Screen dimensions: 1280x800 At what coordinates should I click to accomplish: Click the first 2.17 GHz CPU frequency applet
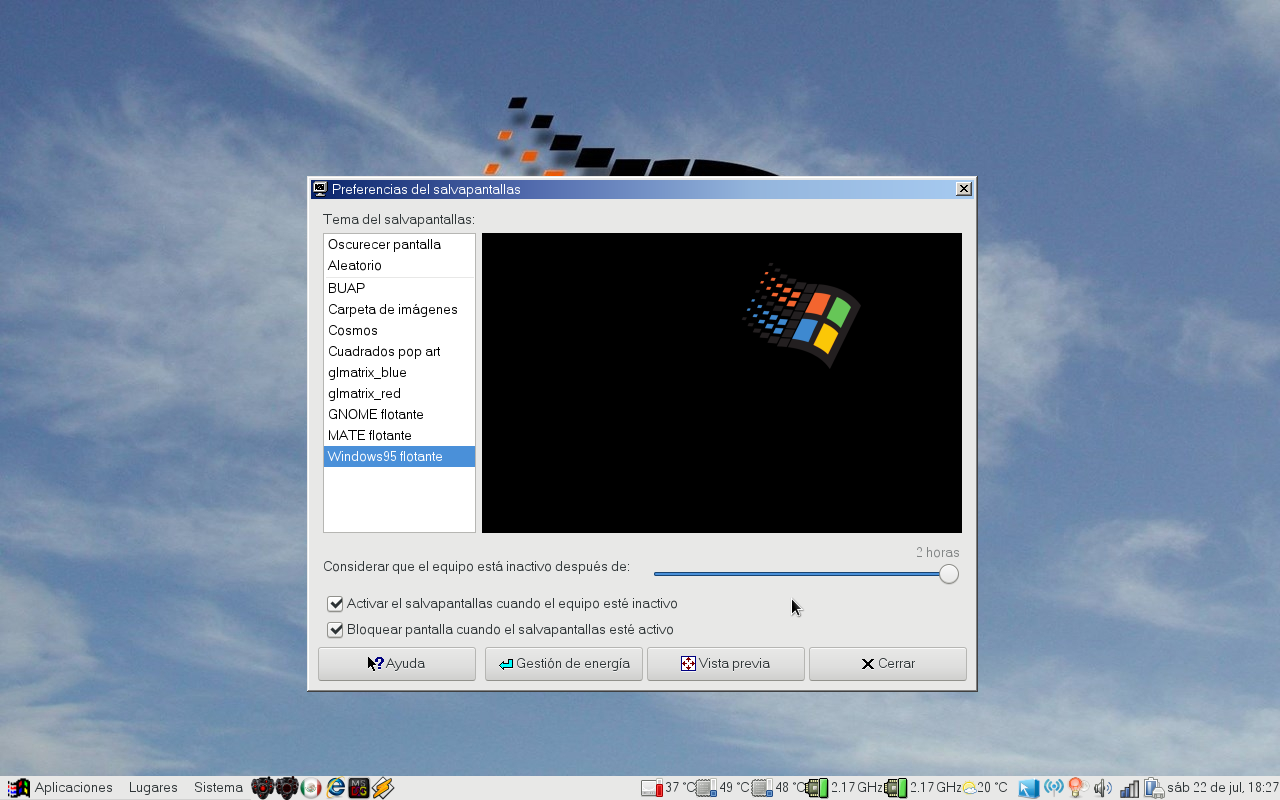point(845,788)
